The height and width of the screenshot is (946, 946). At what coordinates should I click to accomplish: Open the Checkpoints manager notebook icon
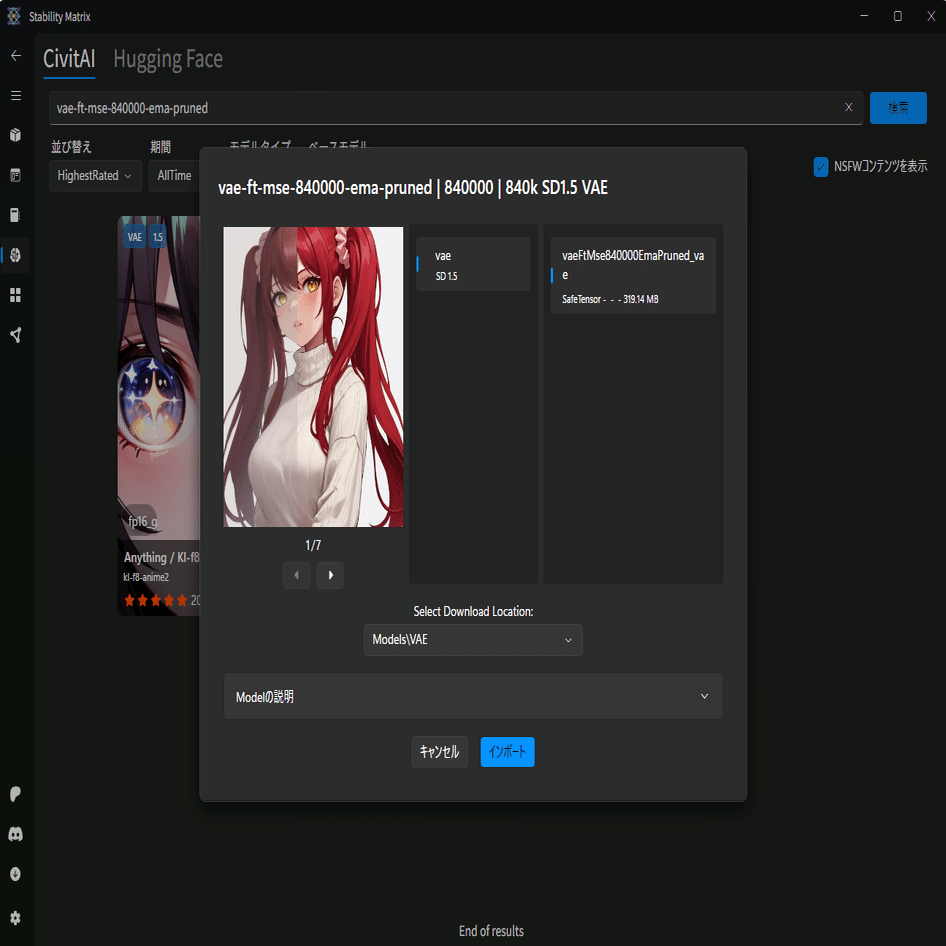[x=16, y=215]
